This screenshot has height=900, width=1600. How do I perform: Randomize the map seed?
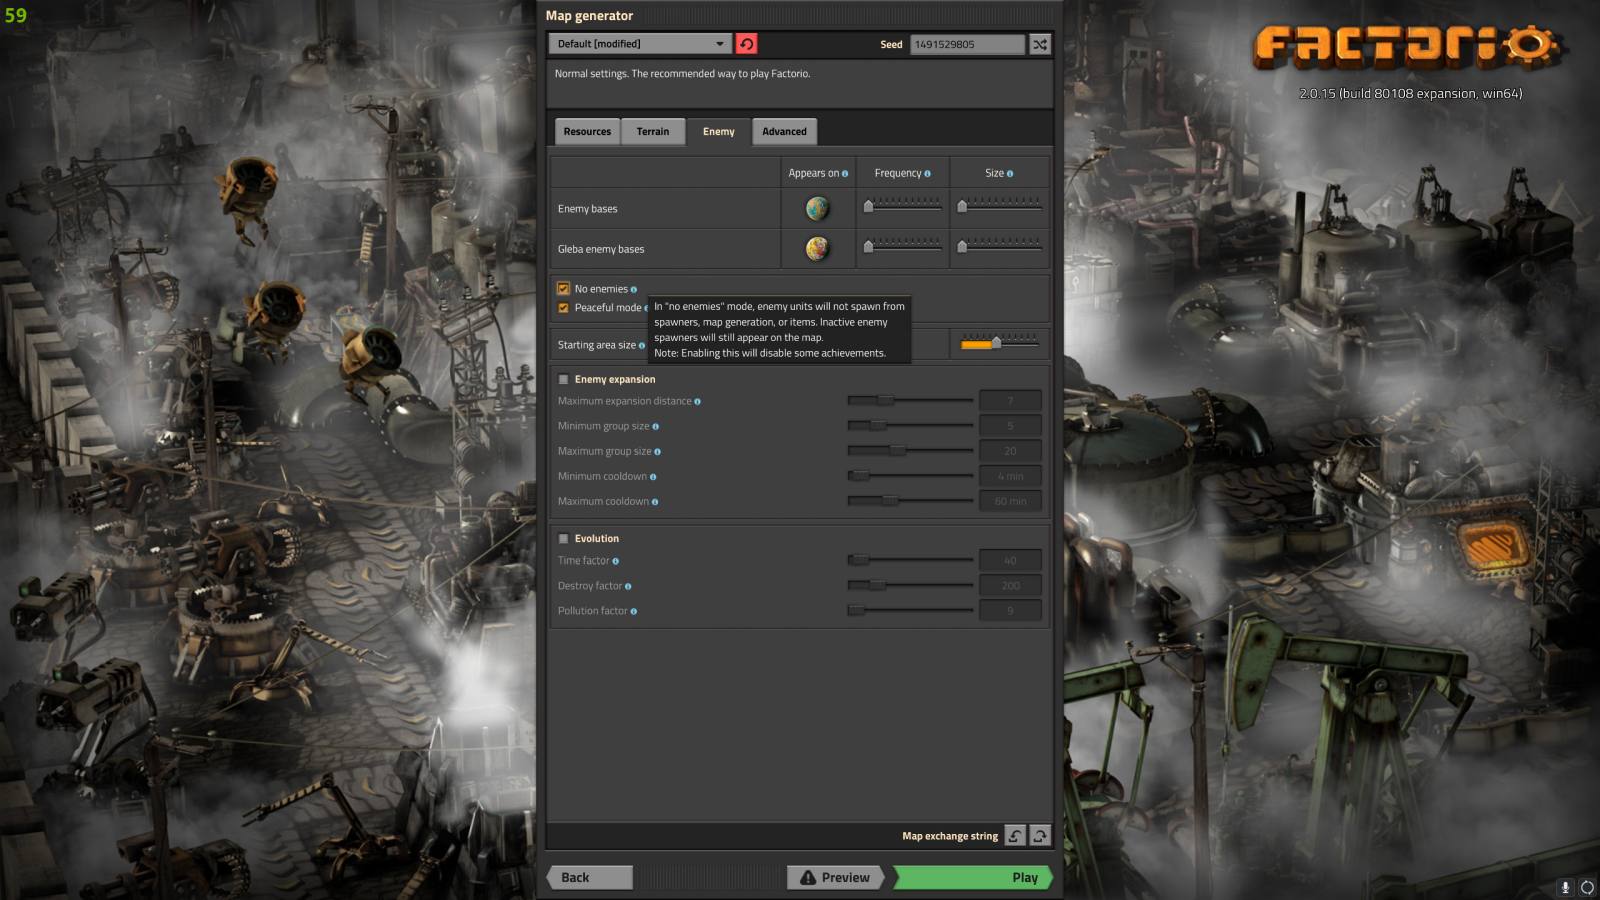pos(1040,44)
